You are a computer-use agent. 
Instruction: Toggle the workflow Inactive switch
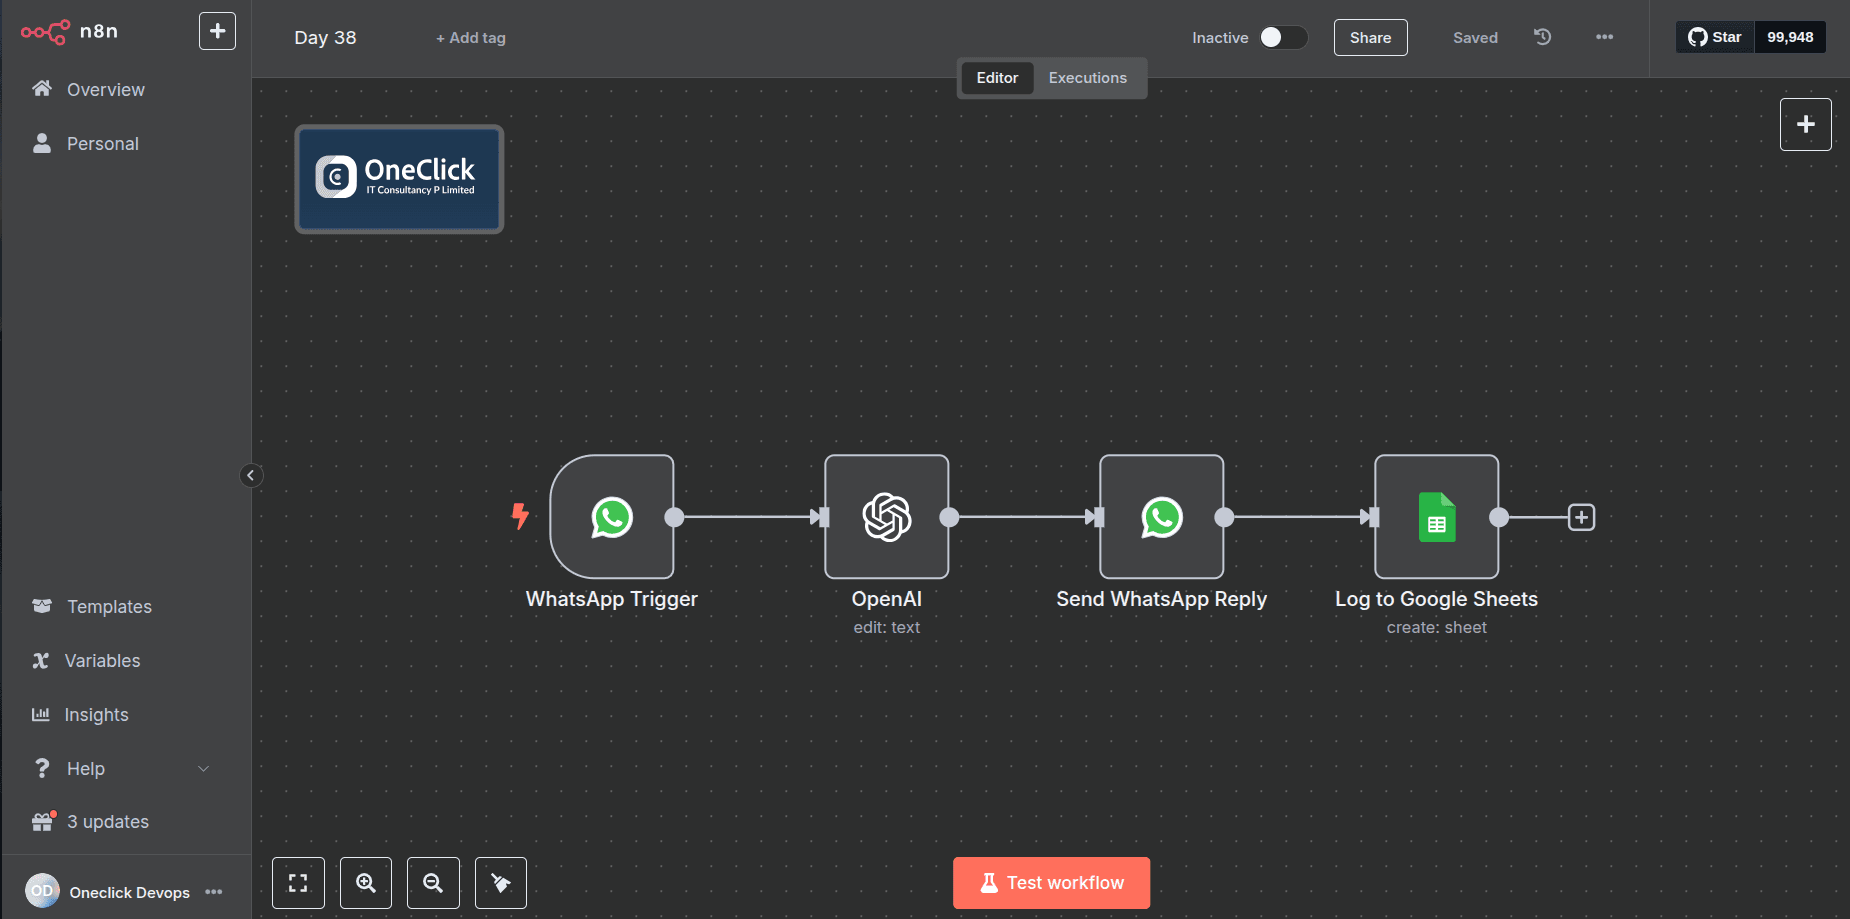click(x=1283, y=37)
